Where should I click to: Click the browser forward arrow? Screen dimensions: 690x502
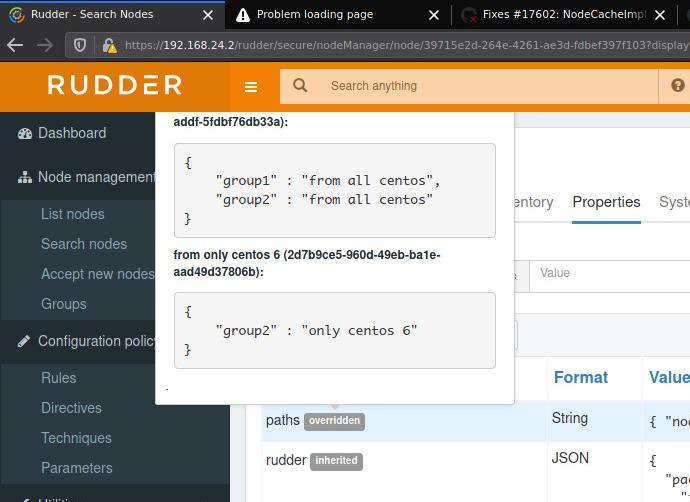pyautogui.click(x=44, y=45)
